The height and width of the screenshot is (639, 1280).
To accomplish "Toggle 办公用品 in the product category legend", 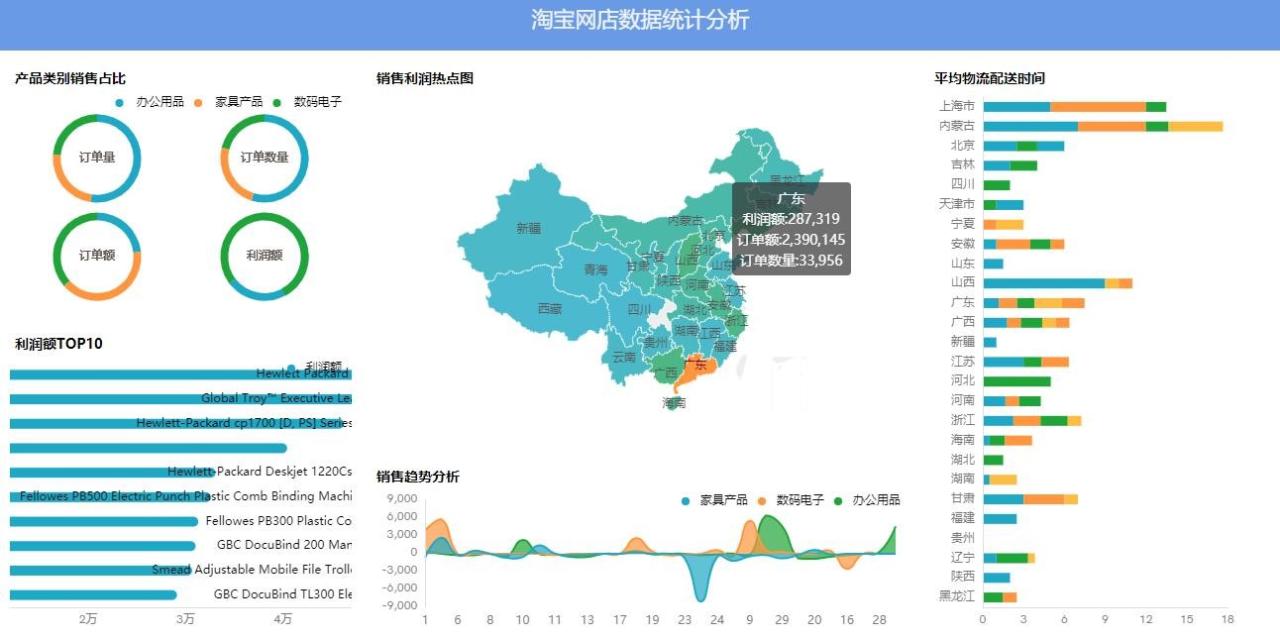I will click(x=150, y=102).
